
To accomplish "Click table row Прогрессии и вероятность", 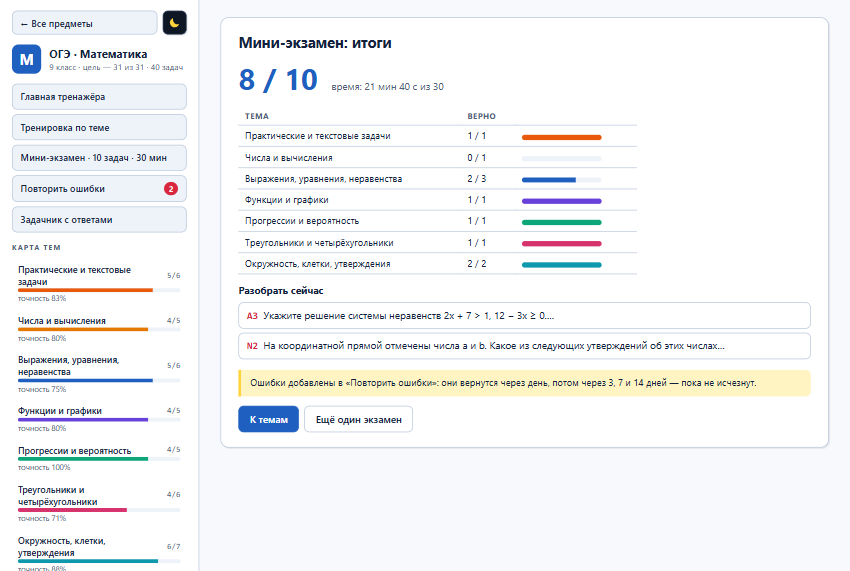I will click(x=437, y=221).
